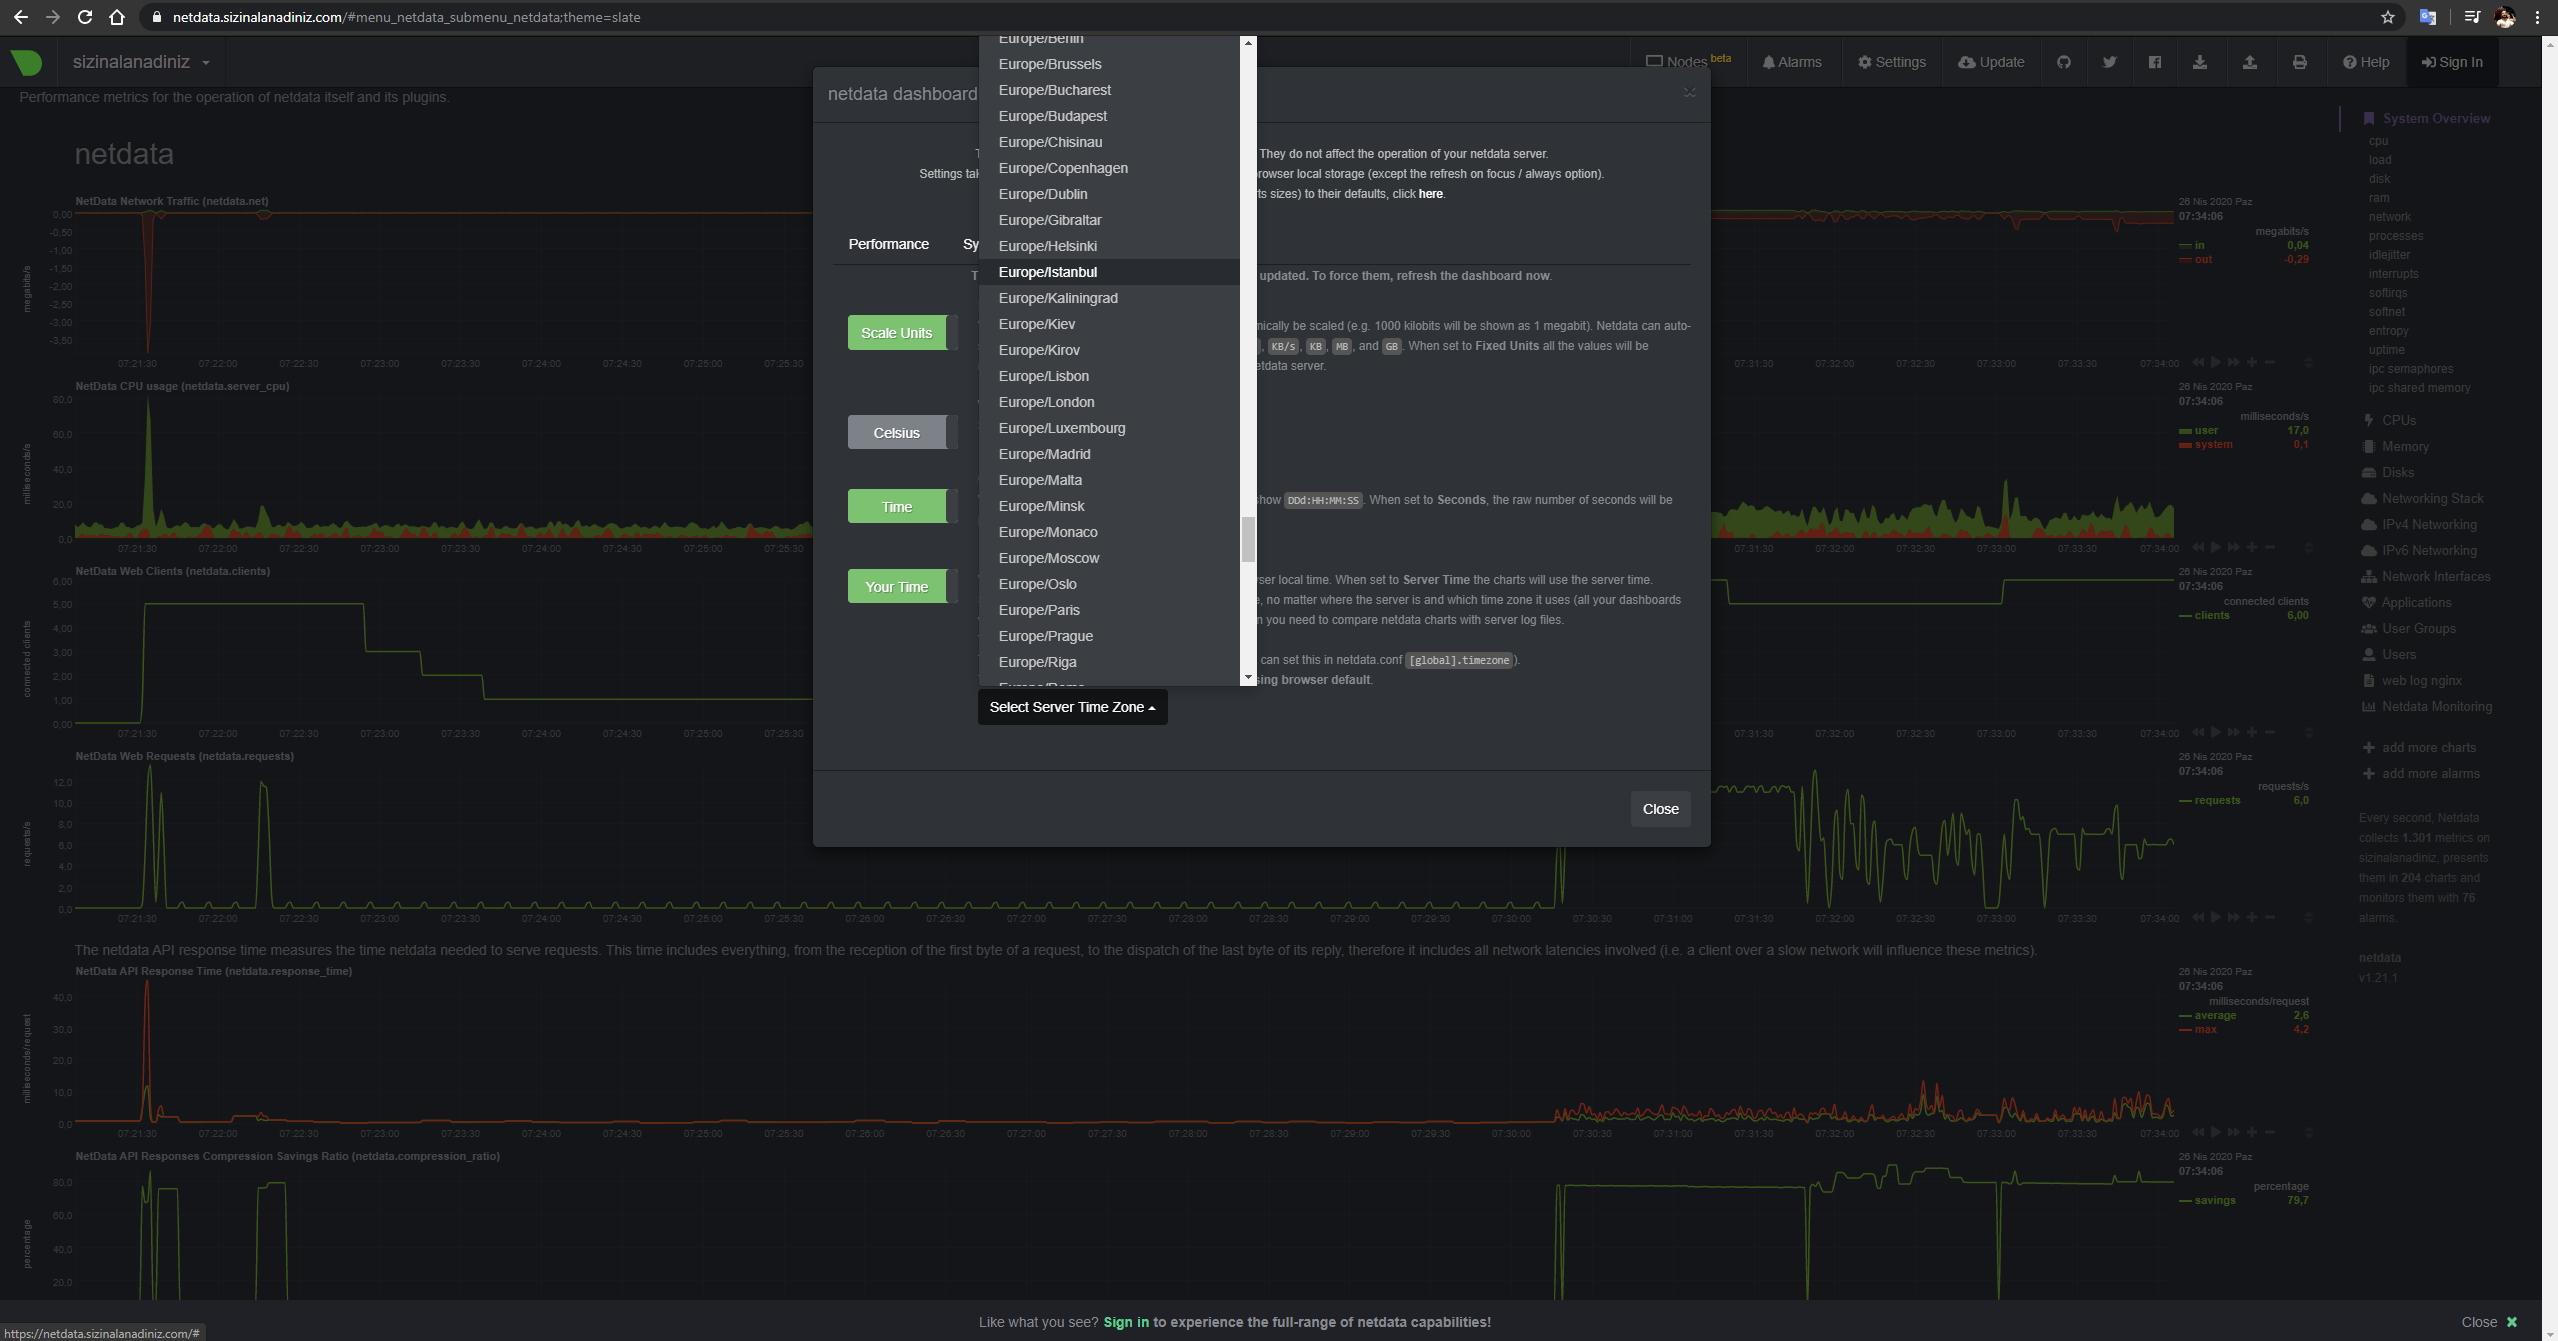Click the netdata green leaf logo
Image resolution: width=2558 pixels, height=1341 pixels.
pyautogui.click(x=26, y=62)
